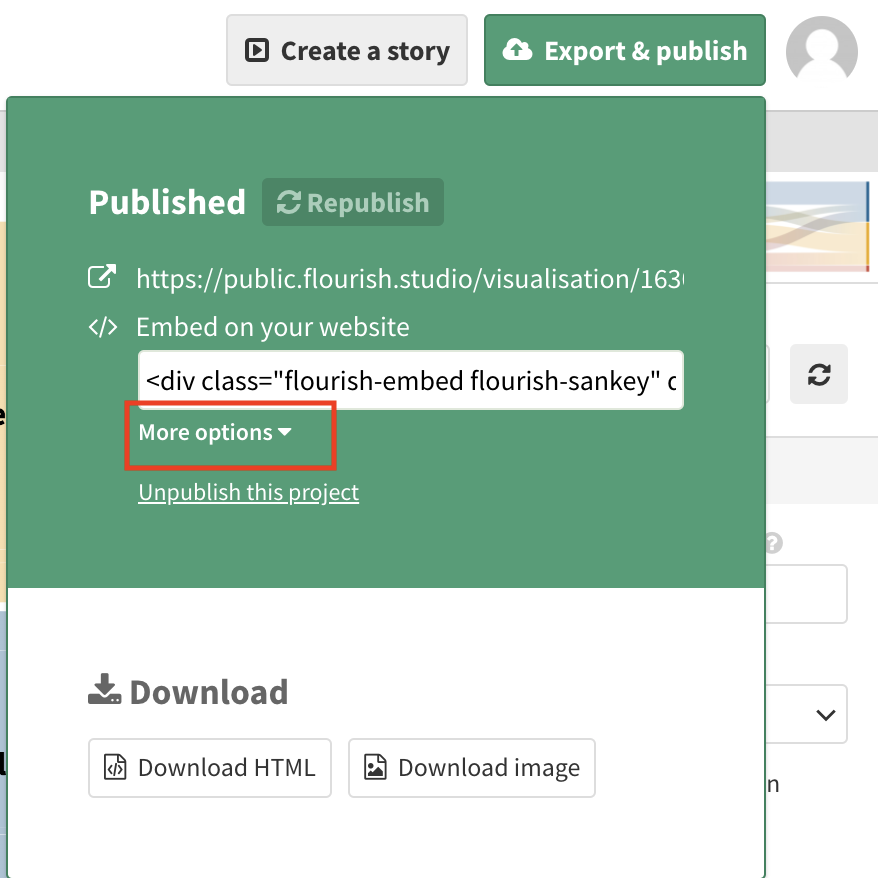
Task: Click the external link icon beside the public URL
Action: coord(102,278)
